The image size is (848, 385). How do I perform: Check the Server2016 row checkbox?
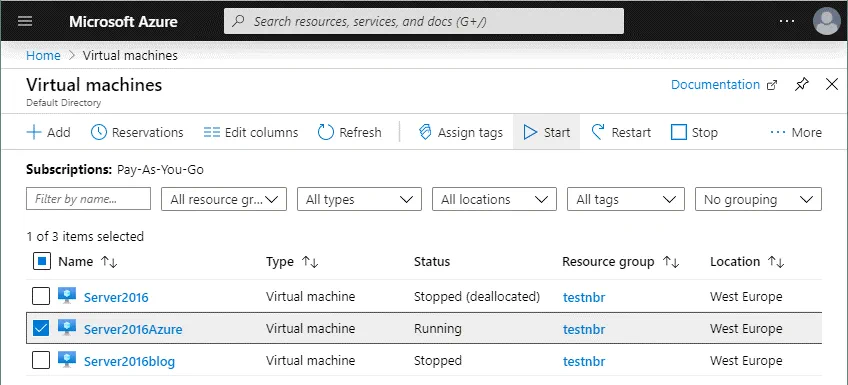(x=41, y=296)
